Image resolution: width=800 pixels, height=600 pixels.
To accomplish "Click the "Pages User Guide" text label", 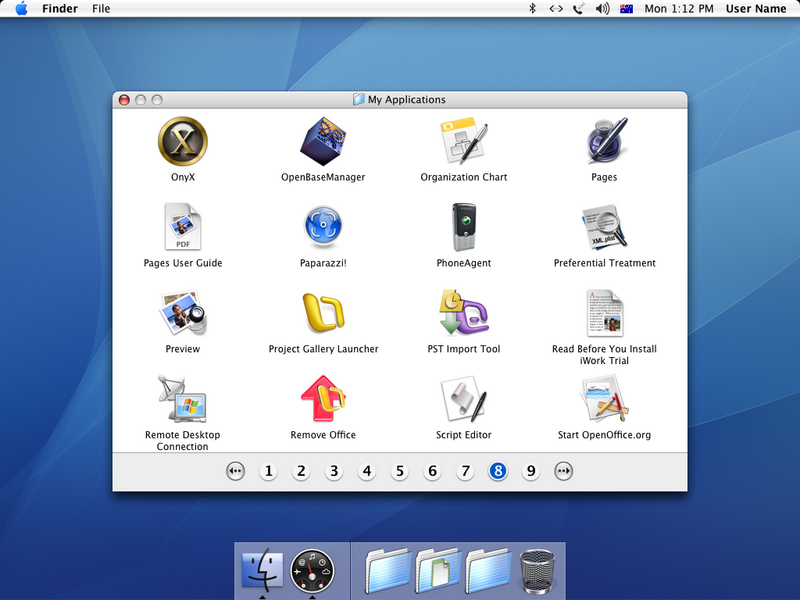I will 183,263.
